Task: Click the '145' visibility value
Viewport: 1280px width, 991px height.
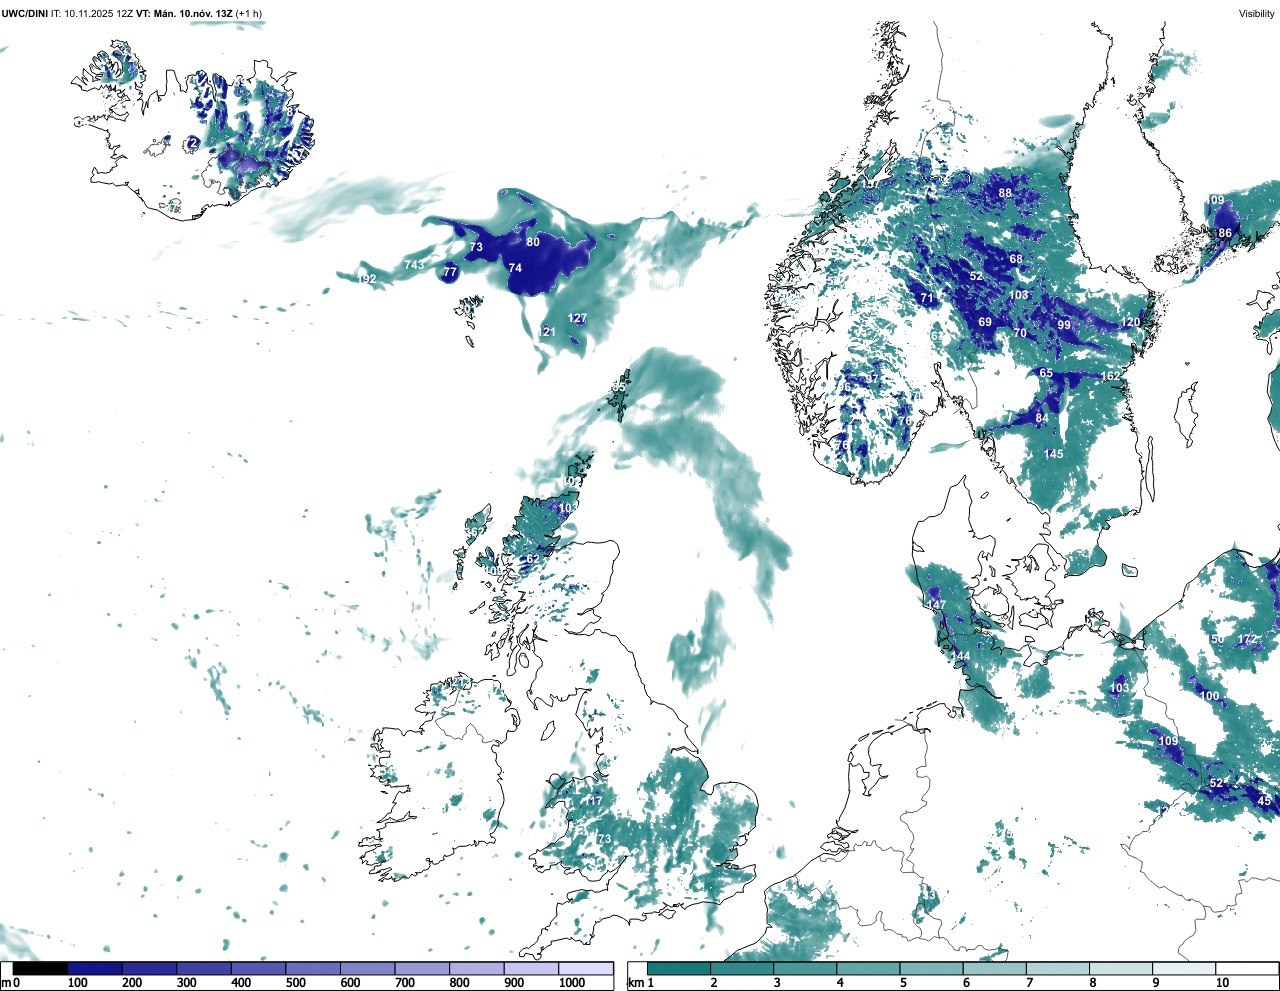Action: [x=1053, y=454]
